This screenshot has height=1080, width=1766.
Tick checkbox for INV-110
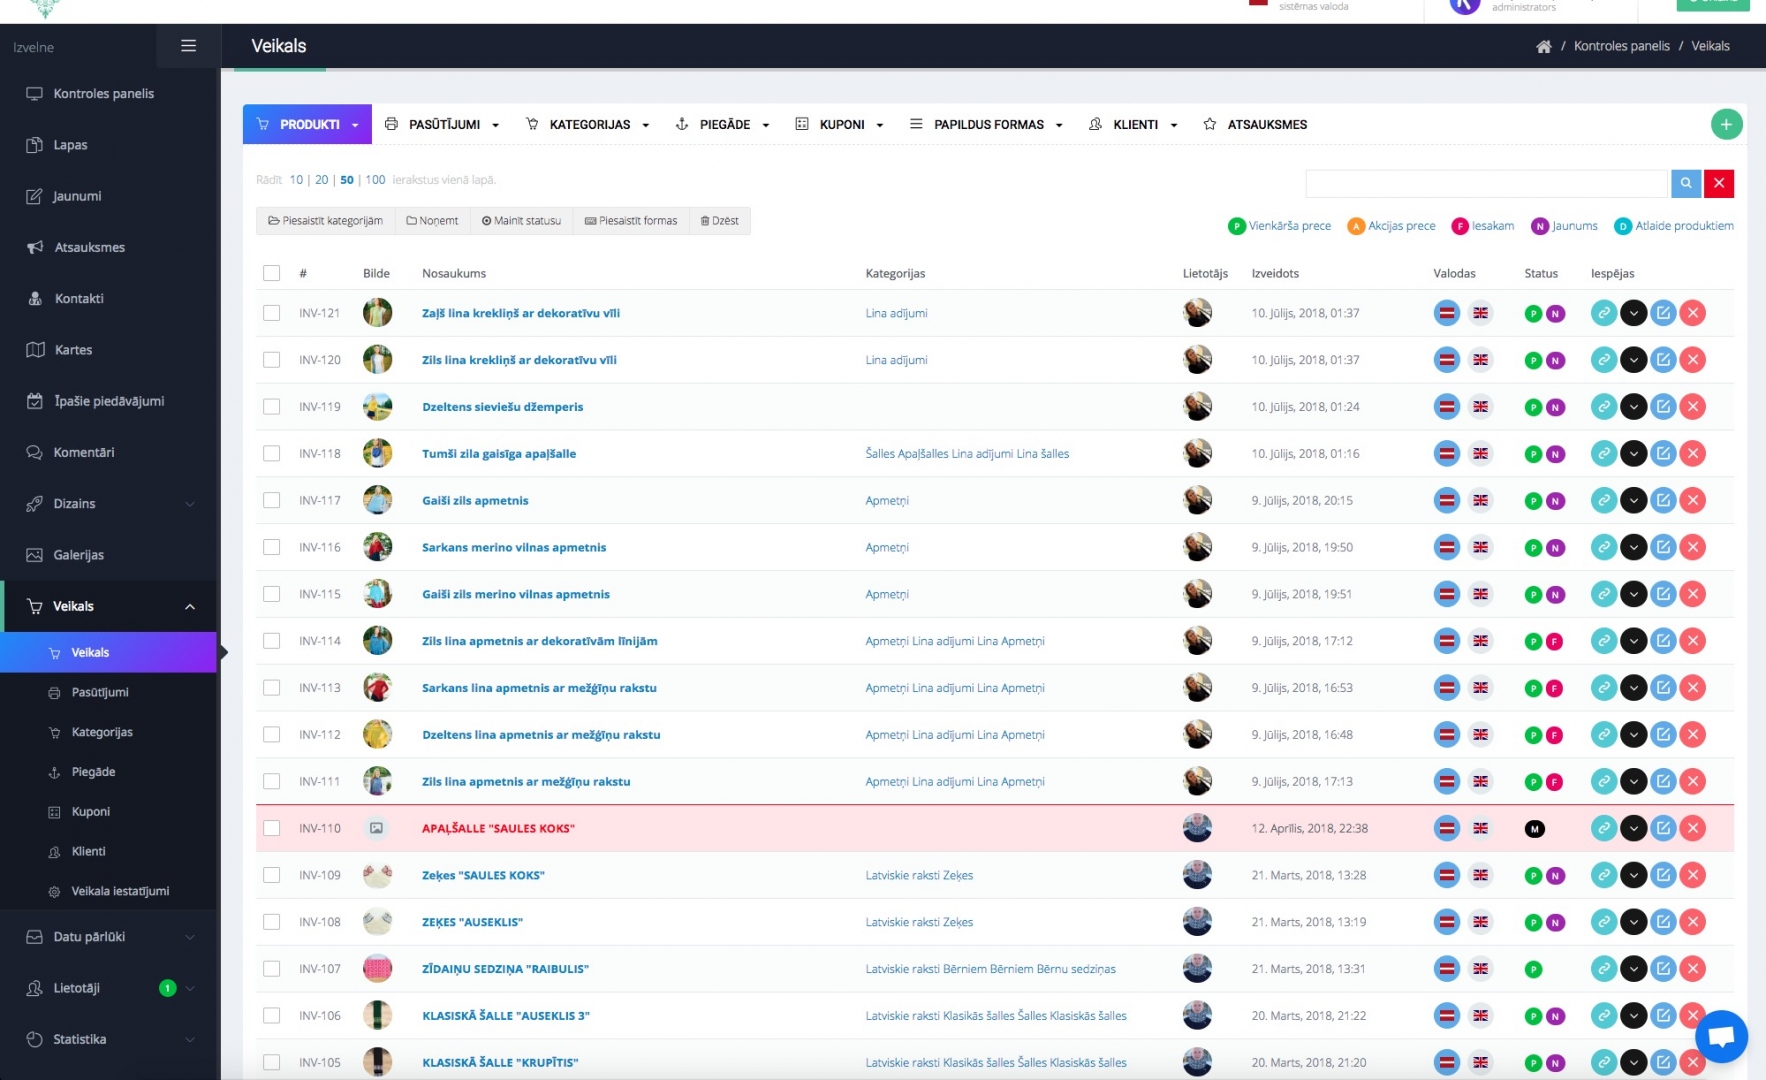pos(271,828)
